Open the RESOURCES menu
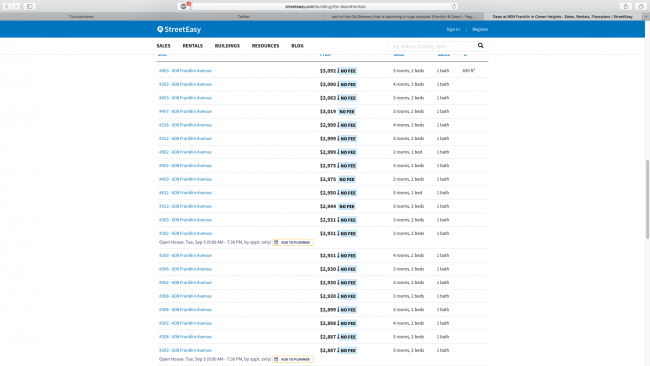 (x=265, y=46)
